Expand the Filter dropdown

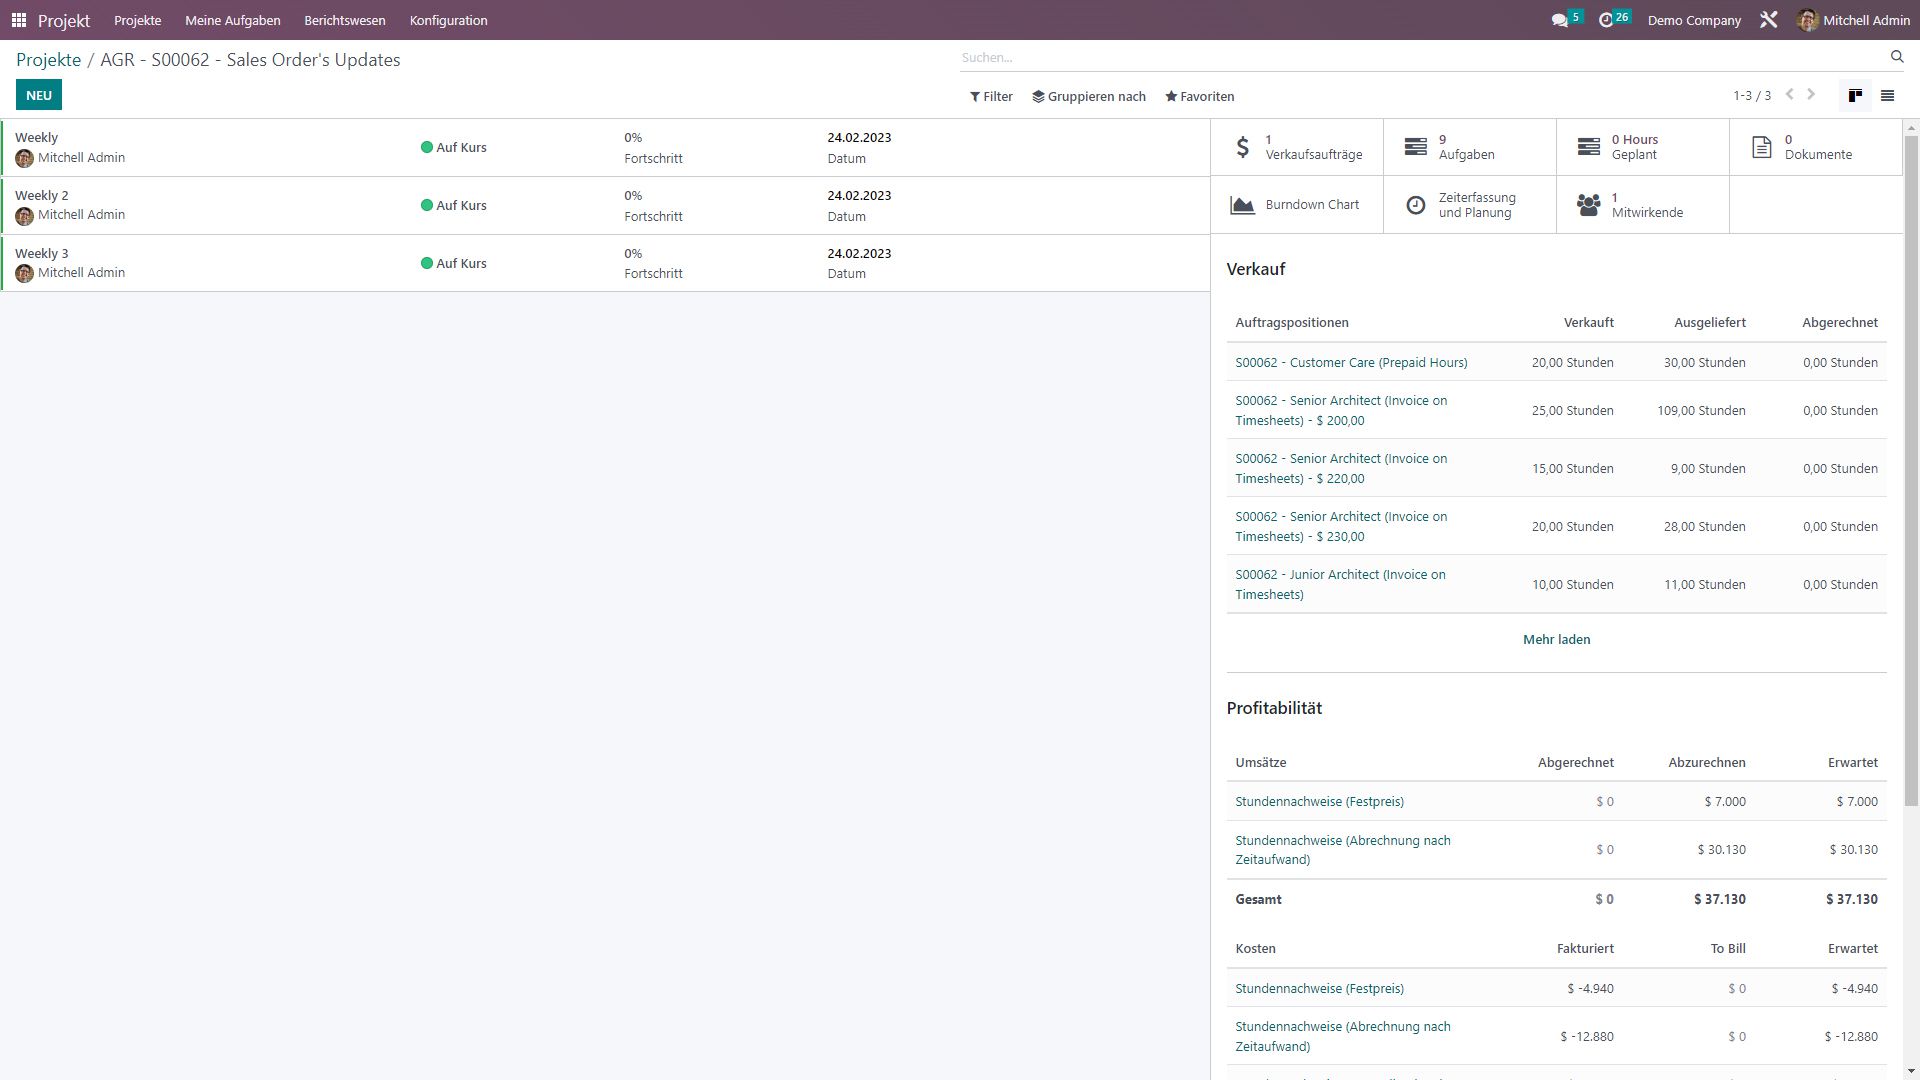coord(991,97)
